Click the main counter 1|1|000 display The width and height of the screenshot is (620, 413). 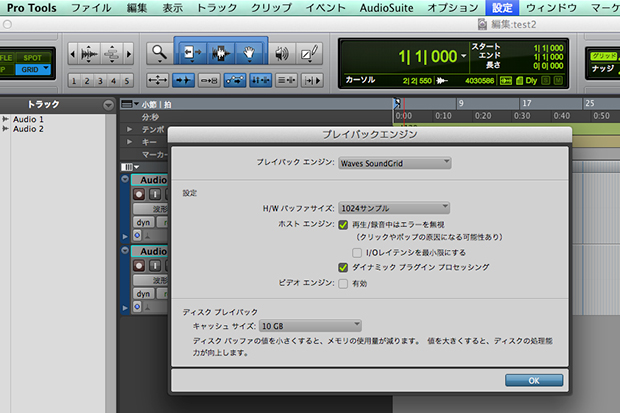[427, 57]
